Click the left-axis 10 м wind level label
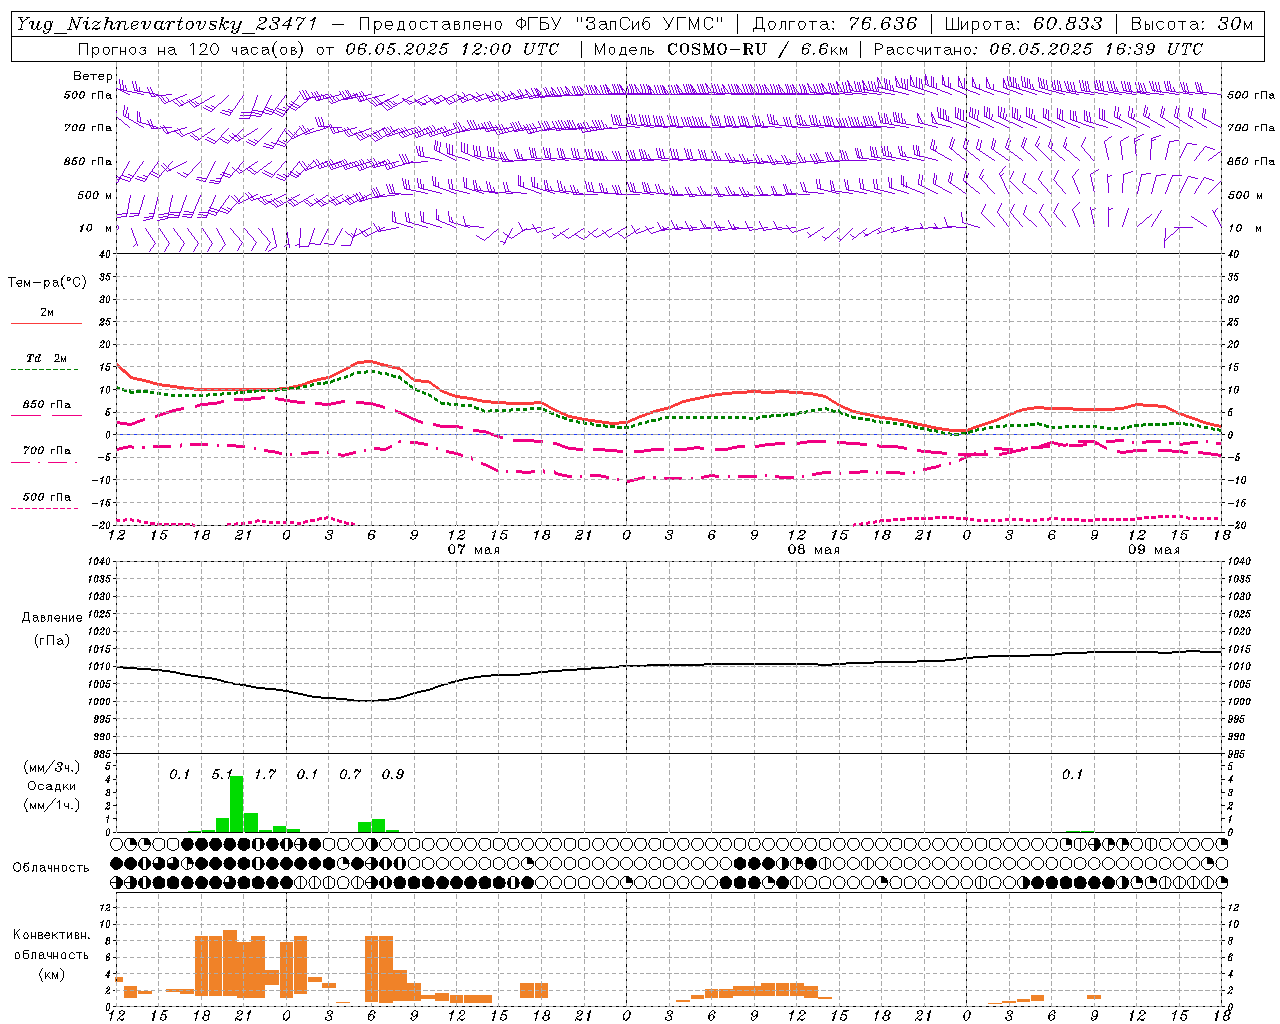Screen dimensions: 1280x1024 click(x=97, y=228)
